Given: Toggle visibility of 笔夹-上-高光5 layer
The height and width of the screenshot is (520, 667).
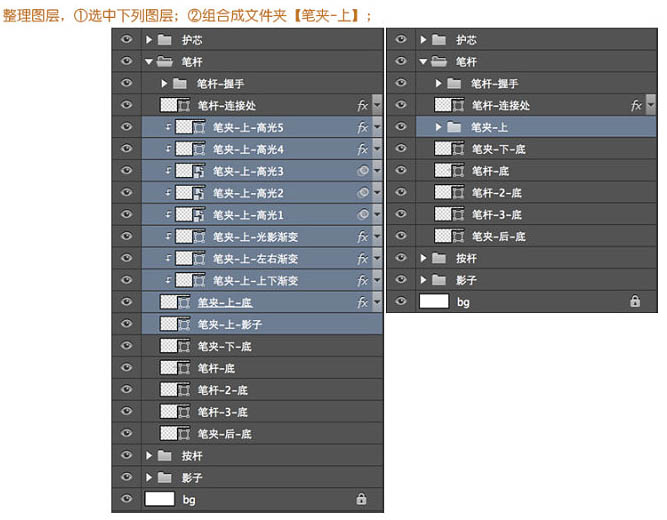Looking at the screenshot, I should (x=126, y=127).
